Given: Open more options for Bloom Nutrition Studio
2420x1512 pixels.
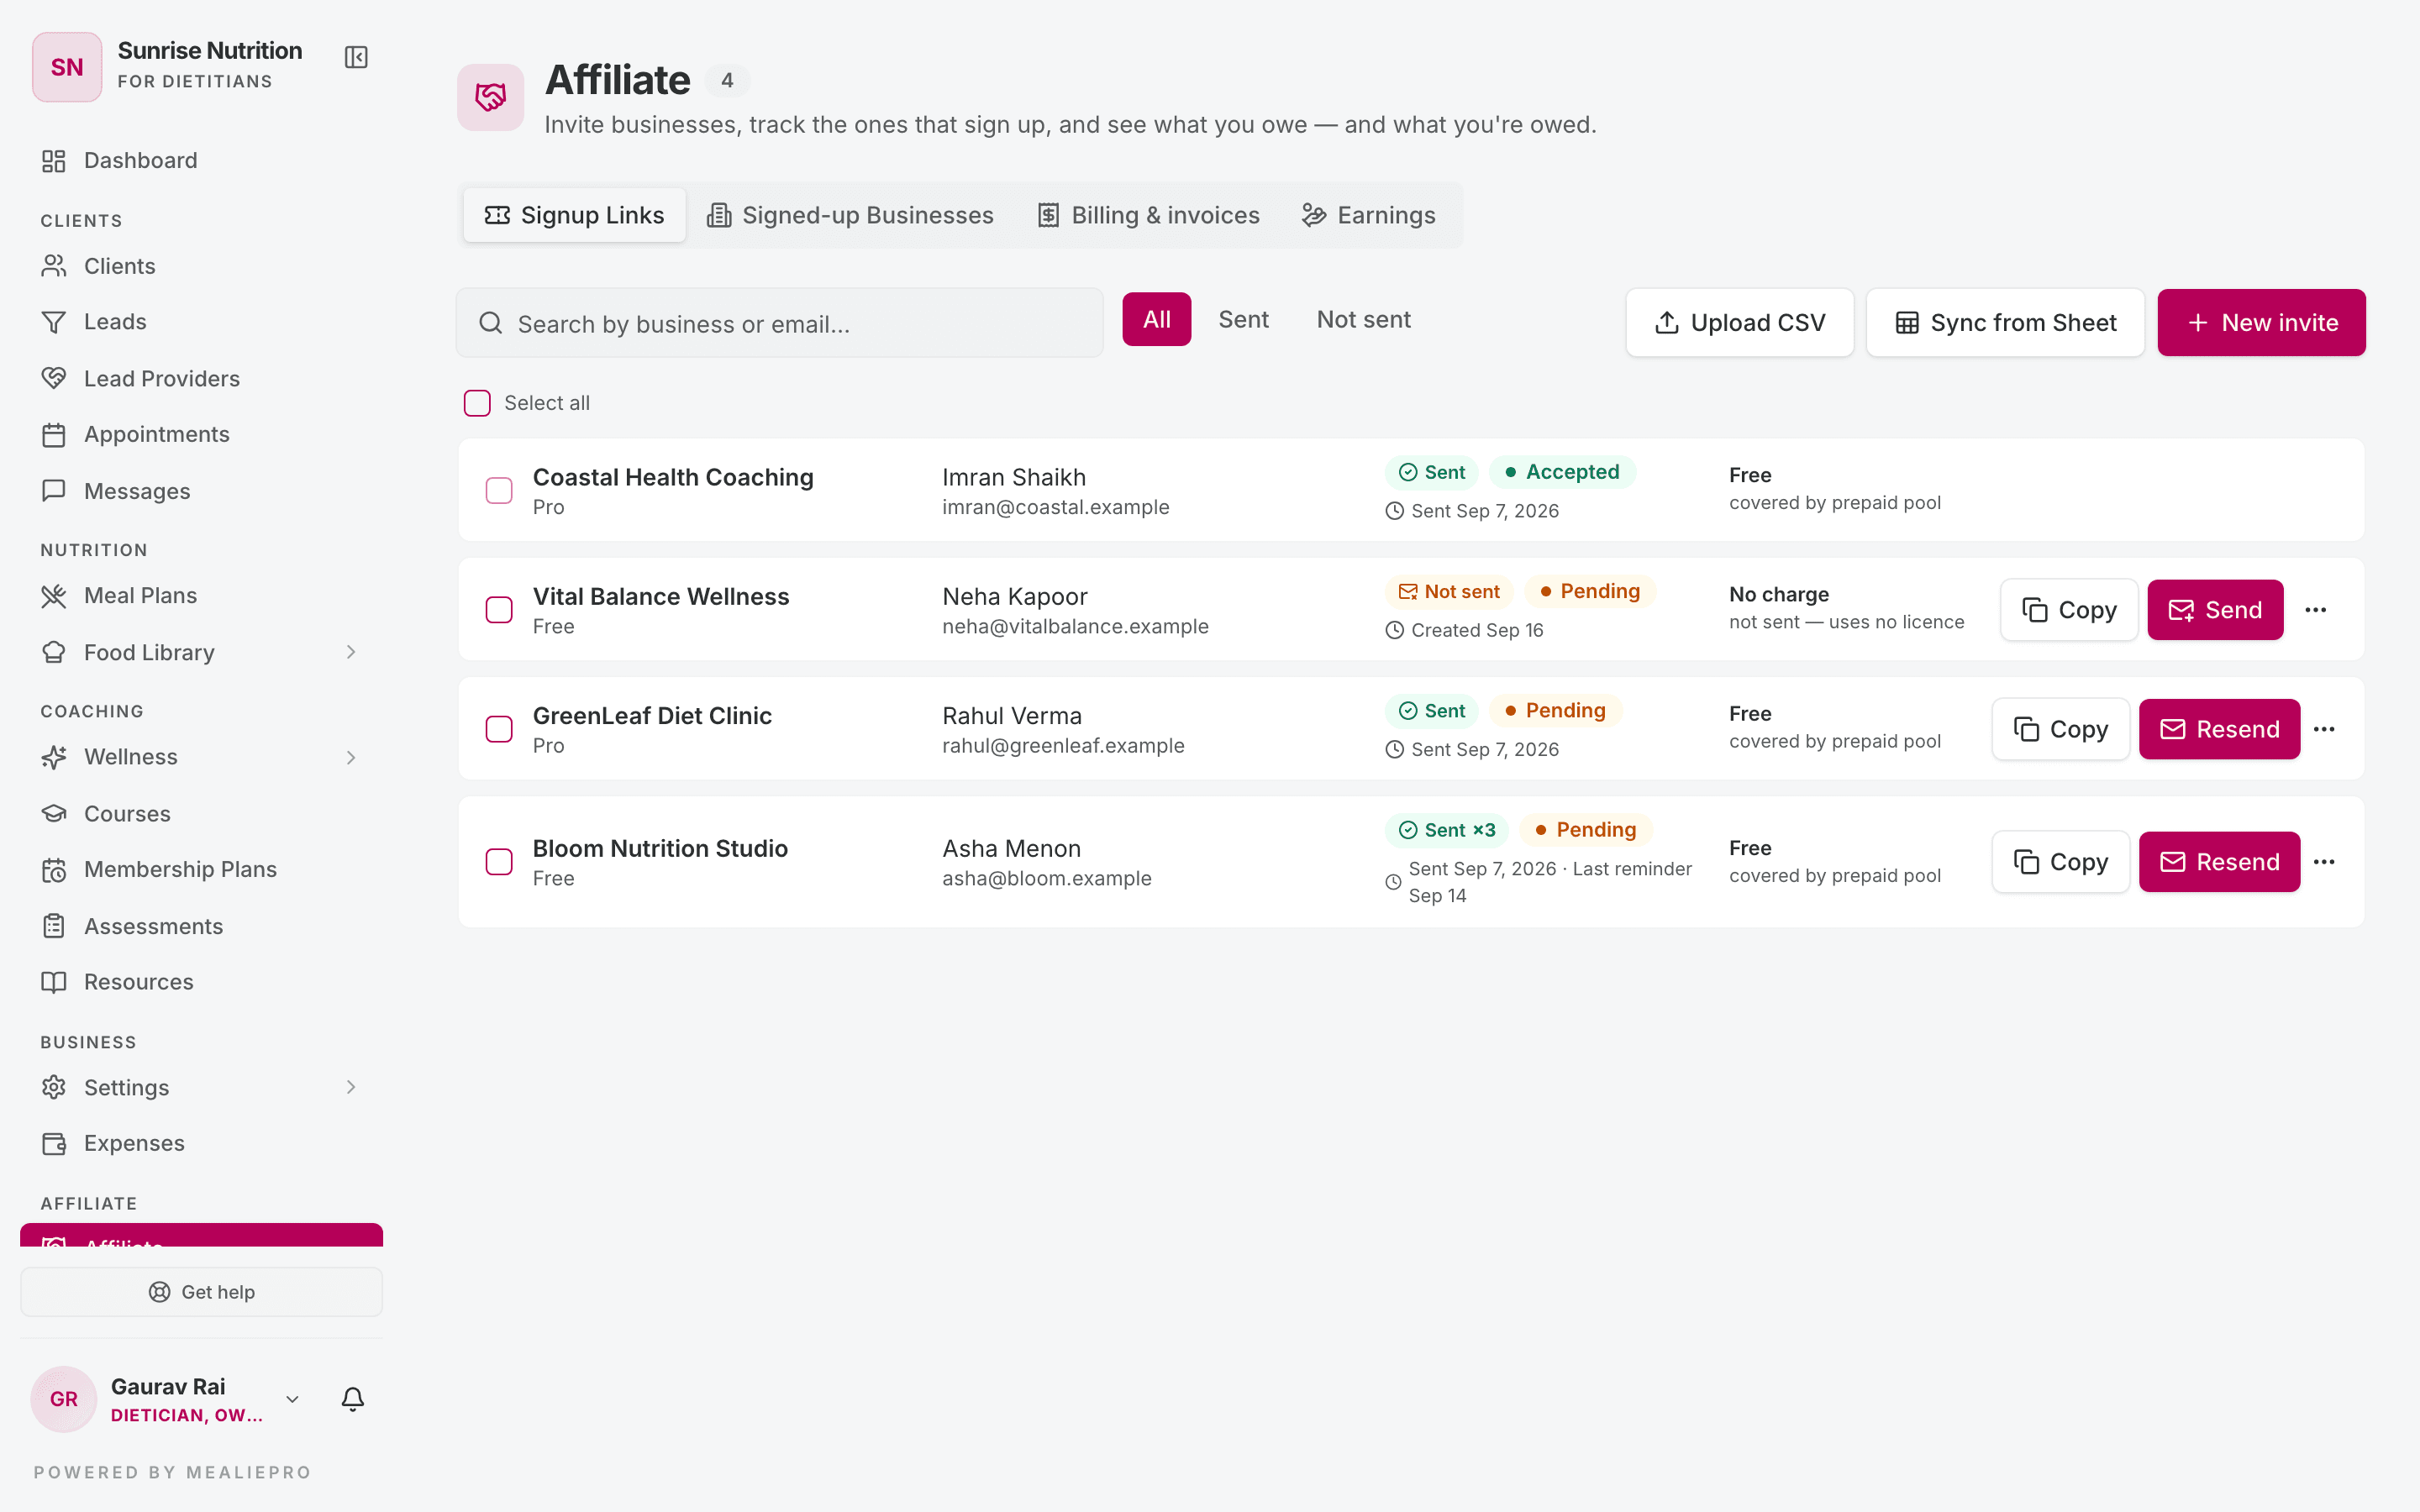Looking at the screenshot, I should (x=2324, y=862).
